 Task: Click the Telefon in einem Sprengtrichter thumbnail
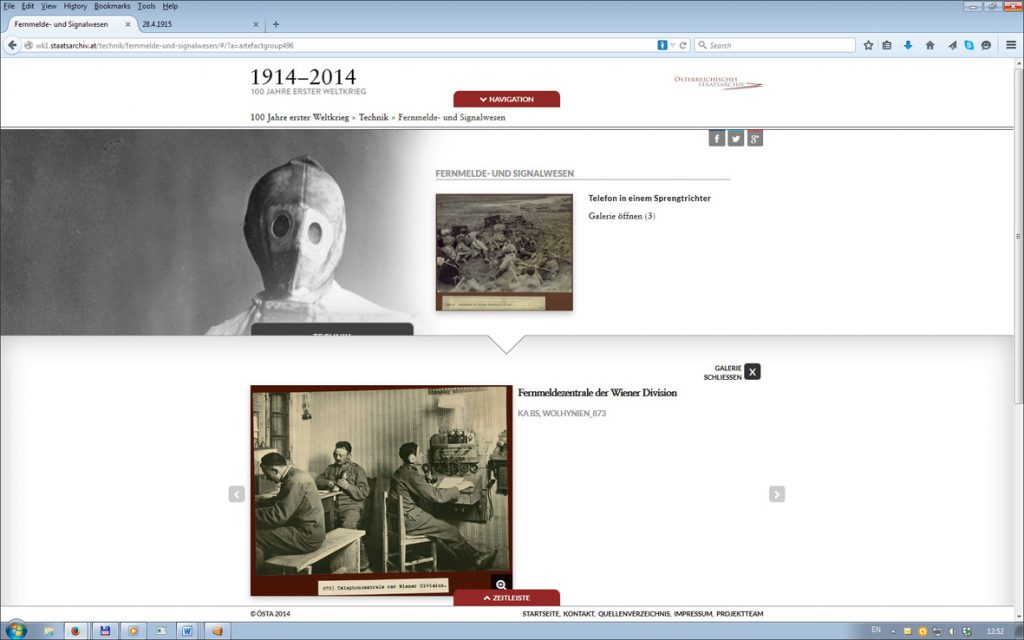click(504, 252)
